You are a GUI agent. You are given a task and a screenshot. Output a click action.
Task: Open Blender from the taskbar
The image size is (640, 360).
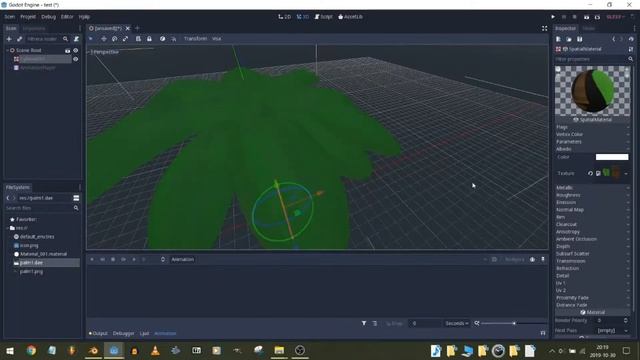(93, 351)
